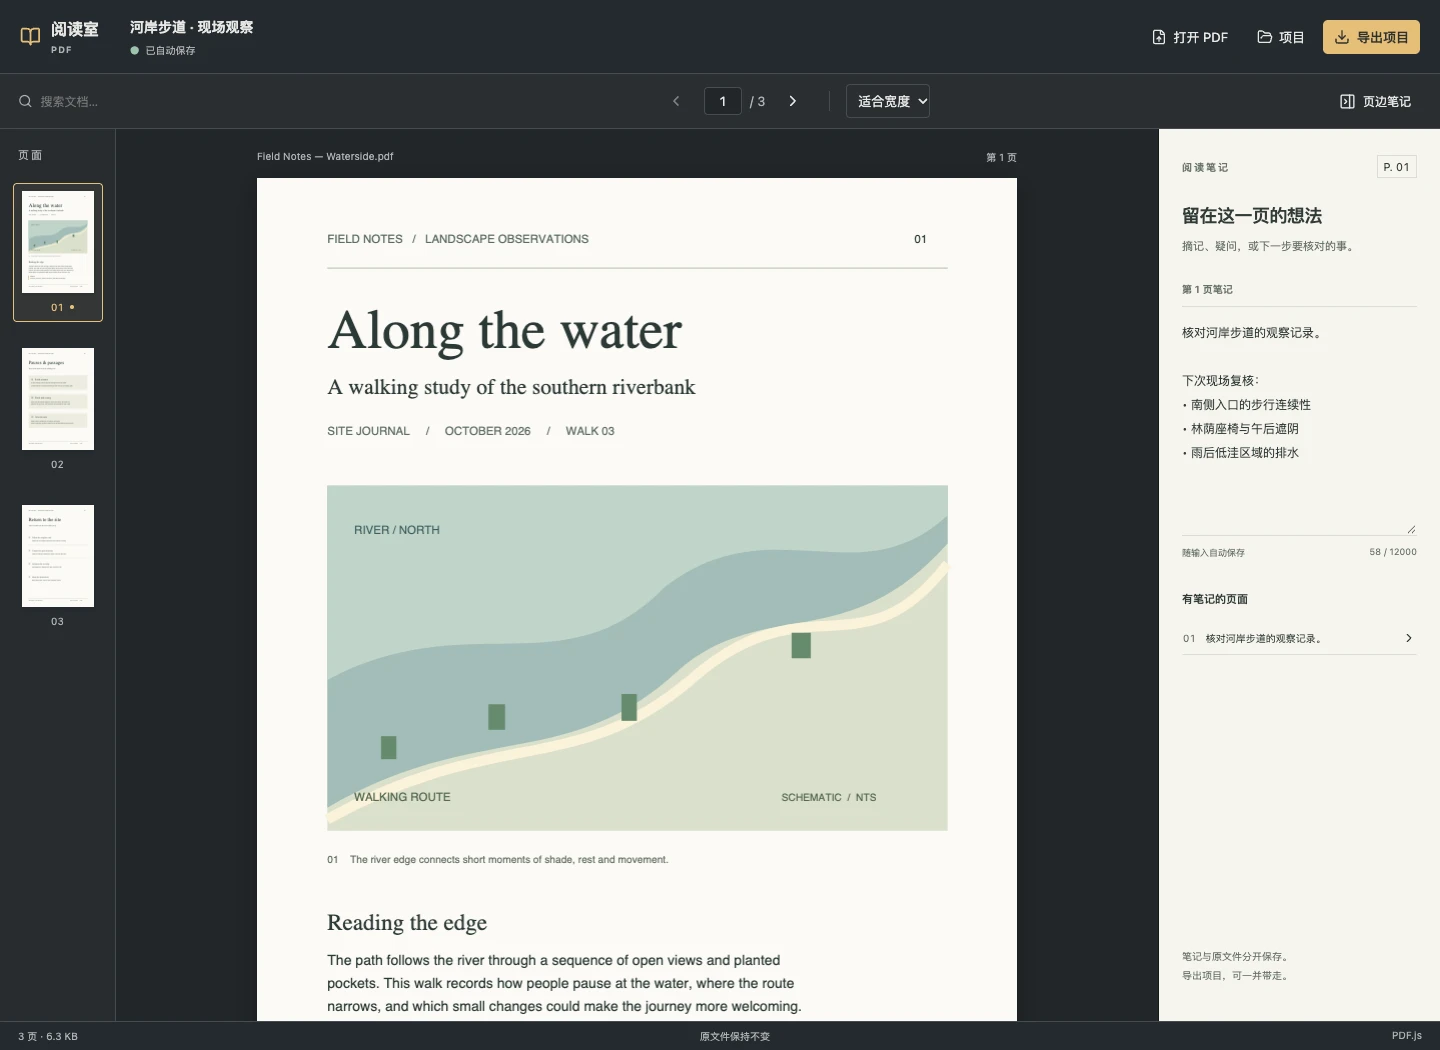Image resolution: width=1440 pixels, height=1050 pixels.
Task: Click the 已自动保存 status text
Action: pyautogui.click(x=170, y=50)
